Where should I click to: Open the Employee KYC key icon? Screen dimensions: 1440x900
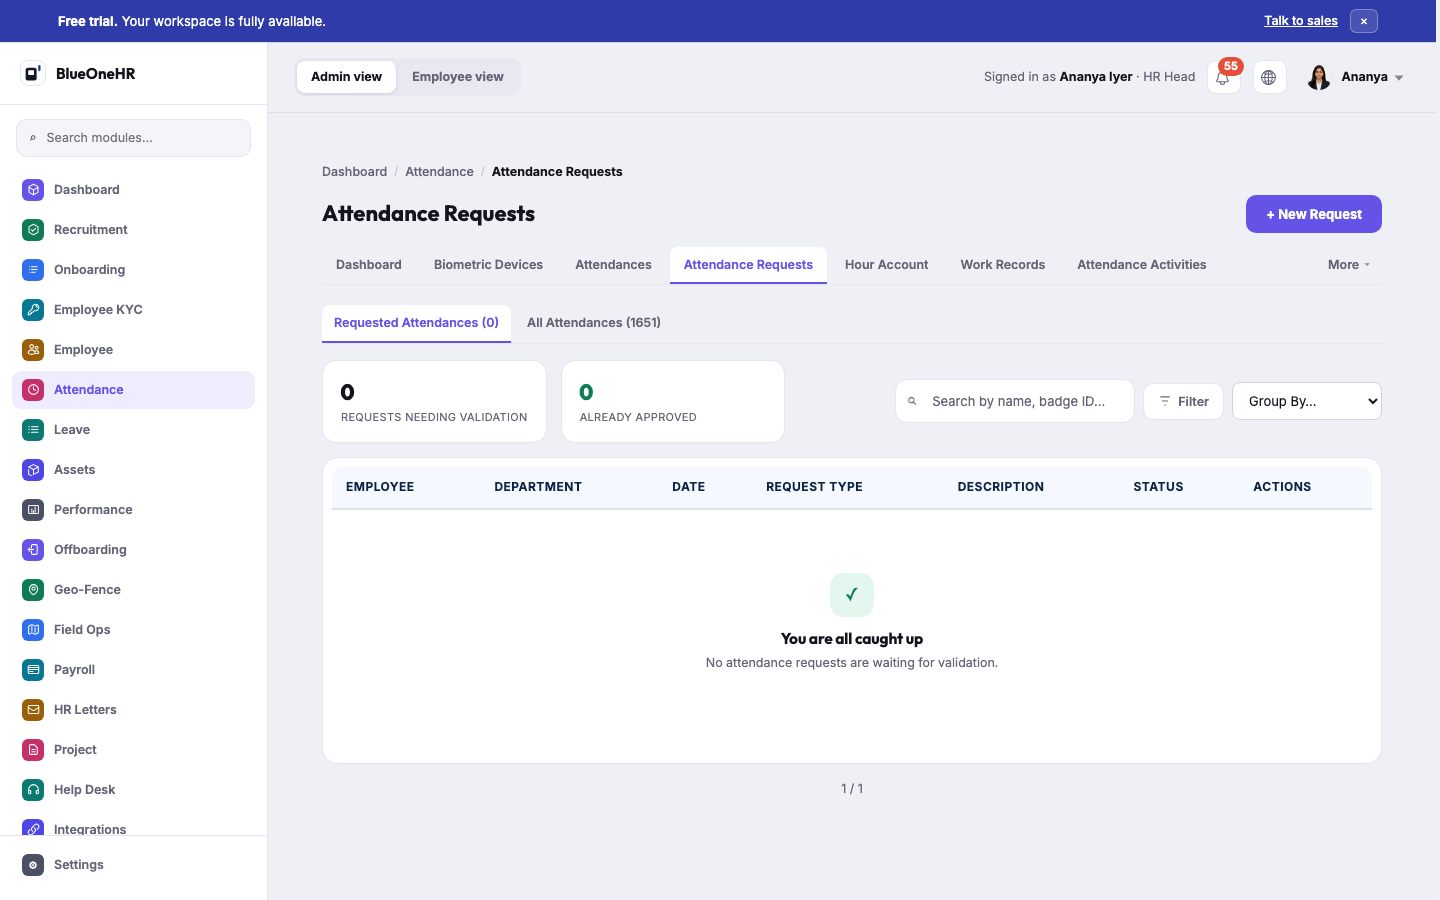tap(33, 309)
